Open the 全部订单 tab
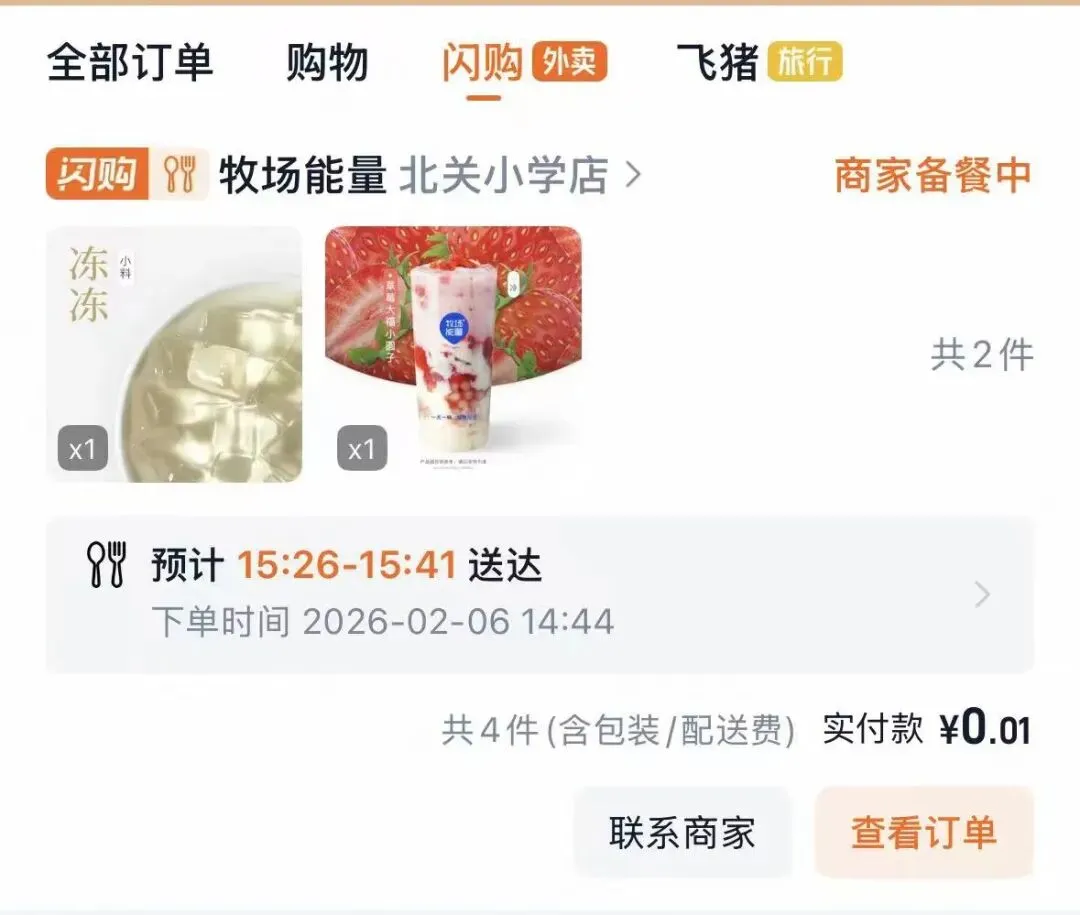 pyautogui.click(x=129, y=62)
